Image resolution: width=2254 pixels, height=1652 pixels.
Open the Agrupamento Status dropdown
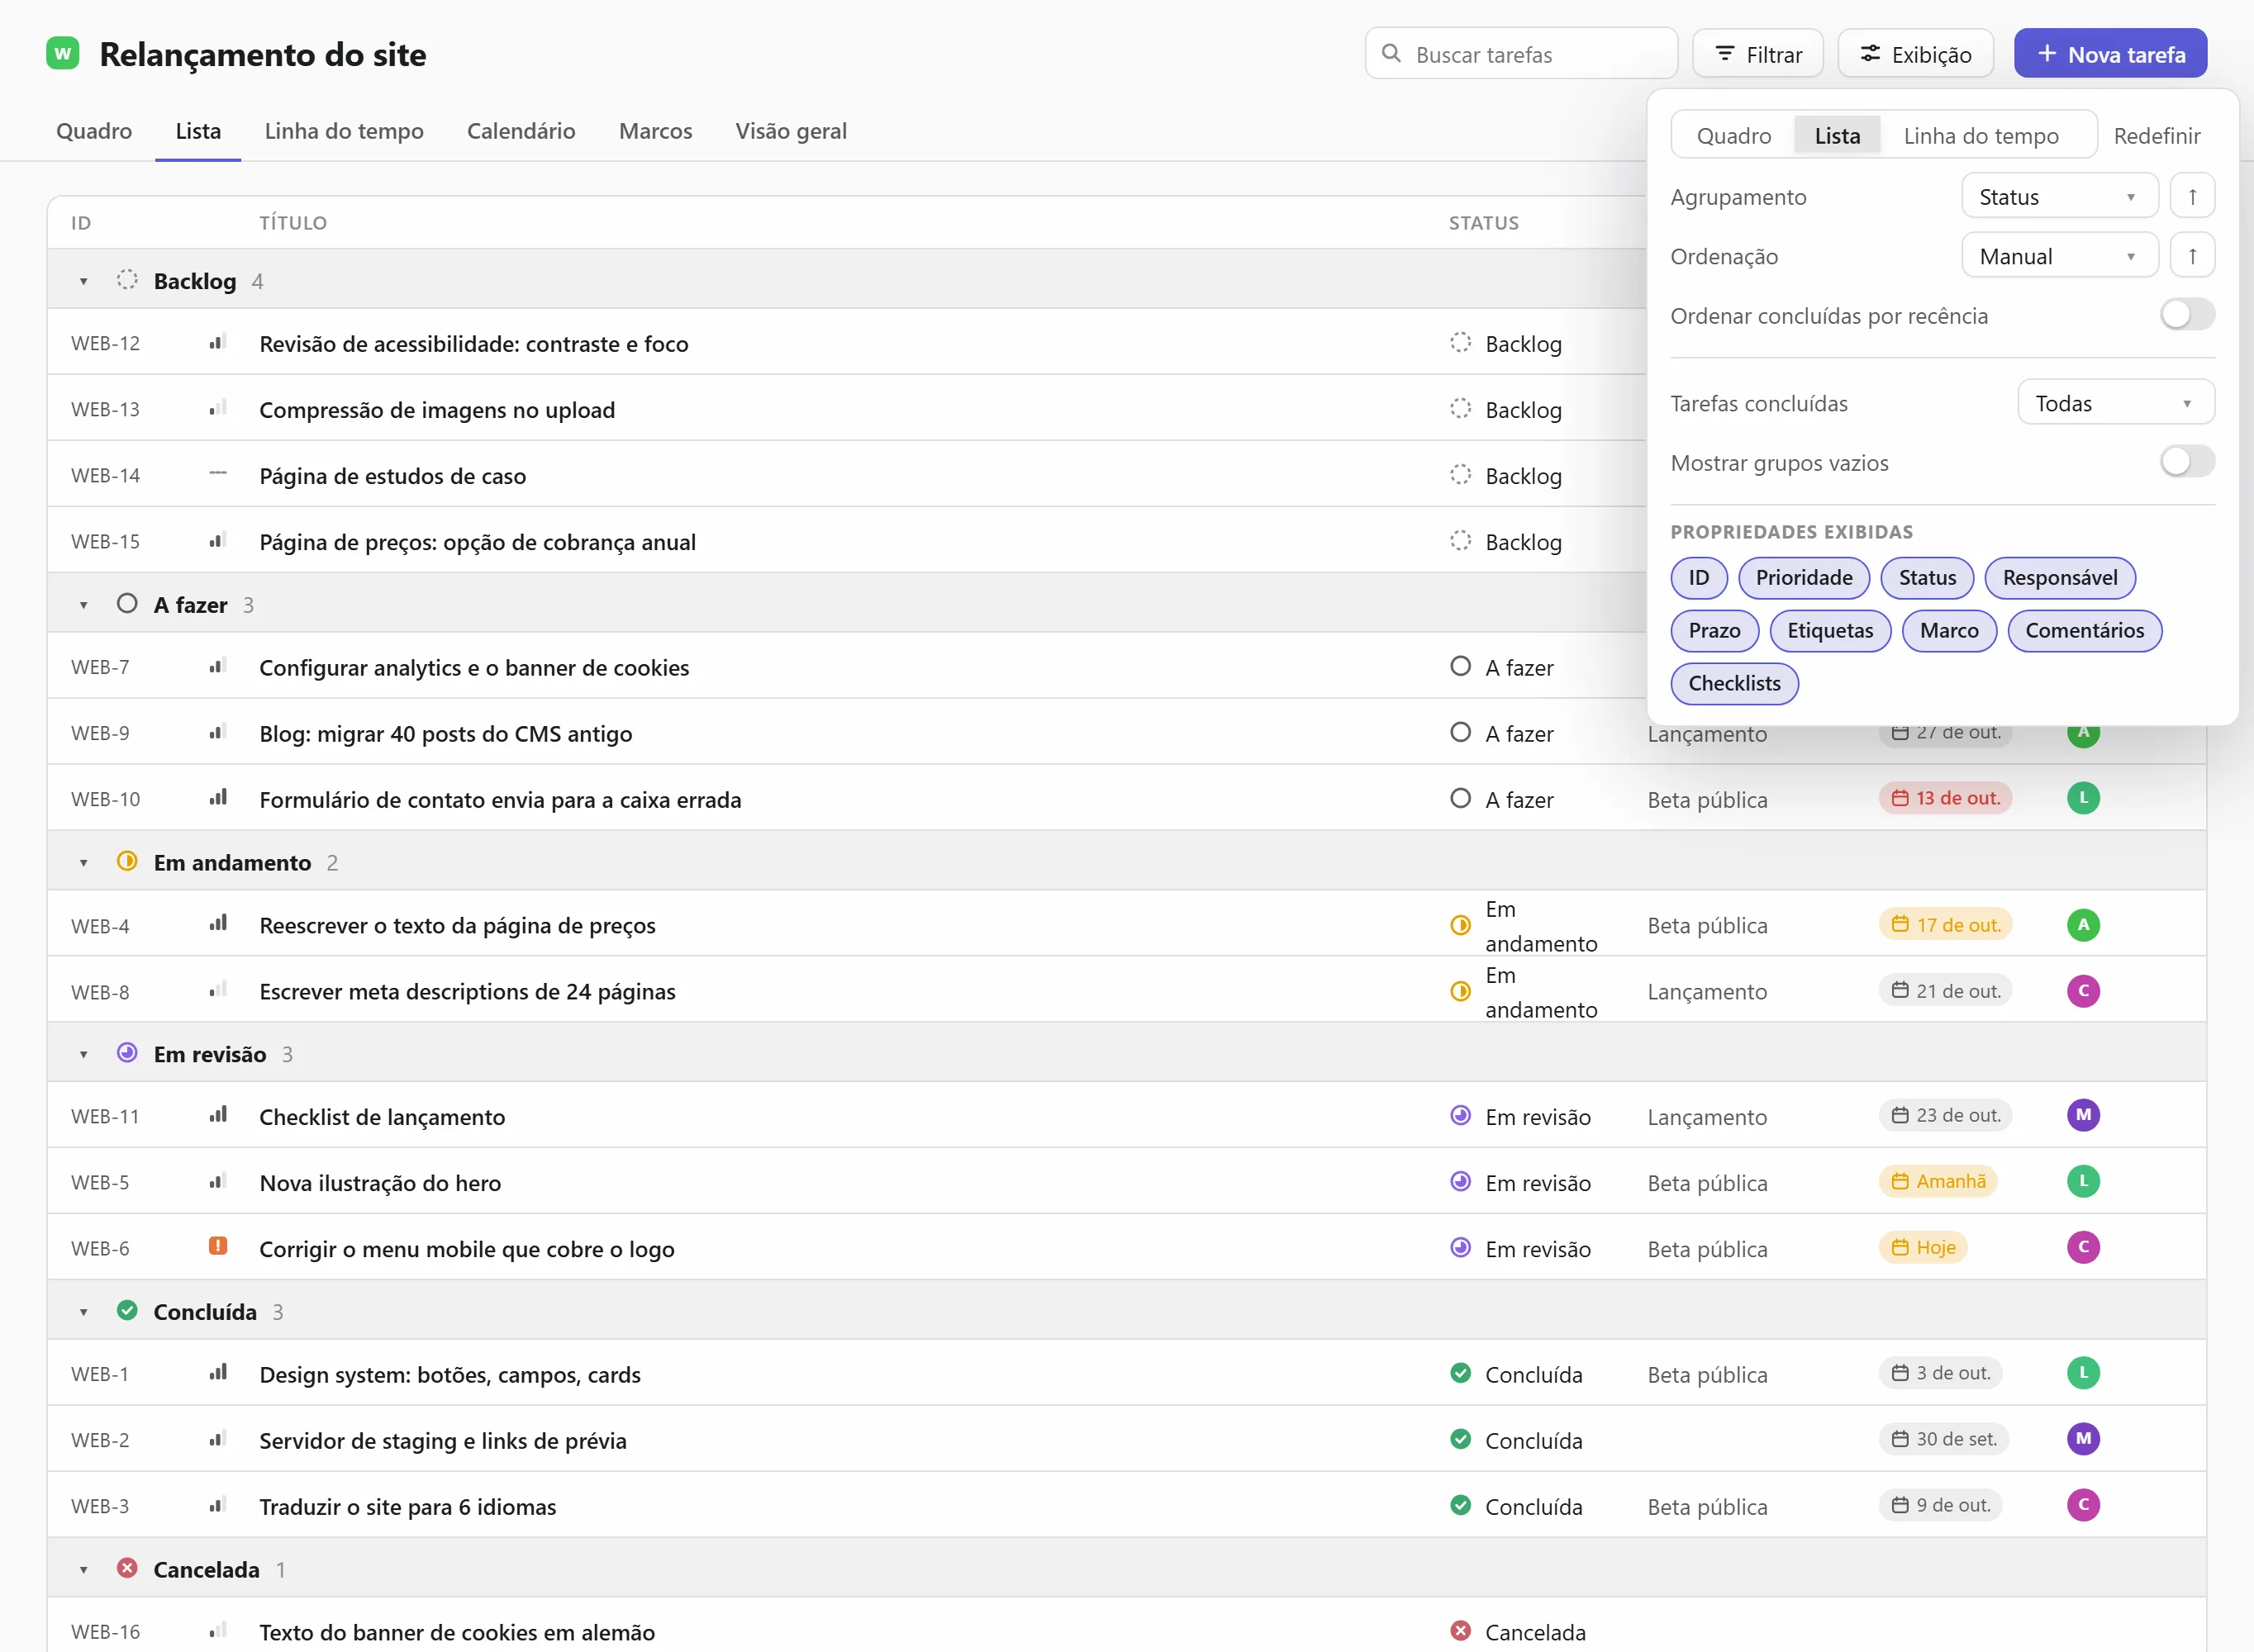tap(2059, 196)
